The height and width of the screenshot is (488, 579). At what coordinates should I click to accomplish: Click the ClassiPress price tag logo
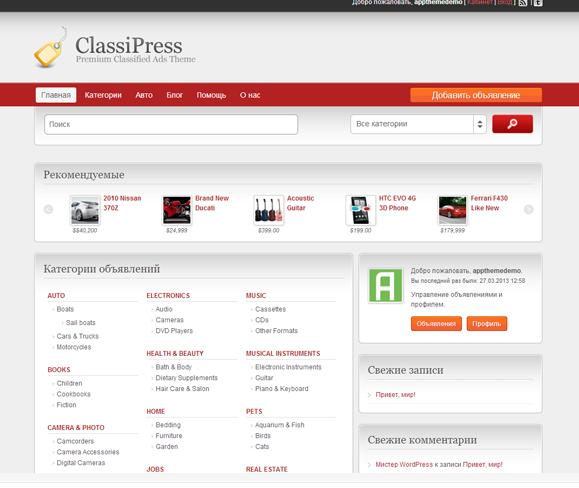coord(51,47)
